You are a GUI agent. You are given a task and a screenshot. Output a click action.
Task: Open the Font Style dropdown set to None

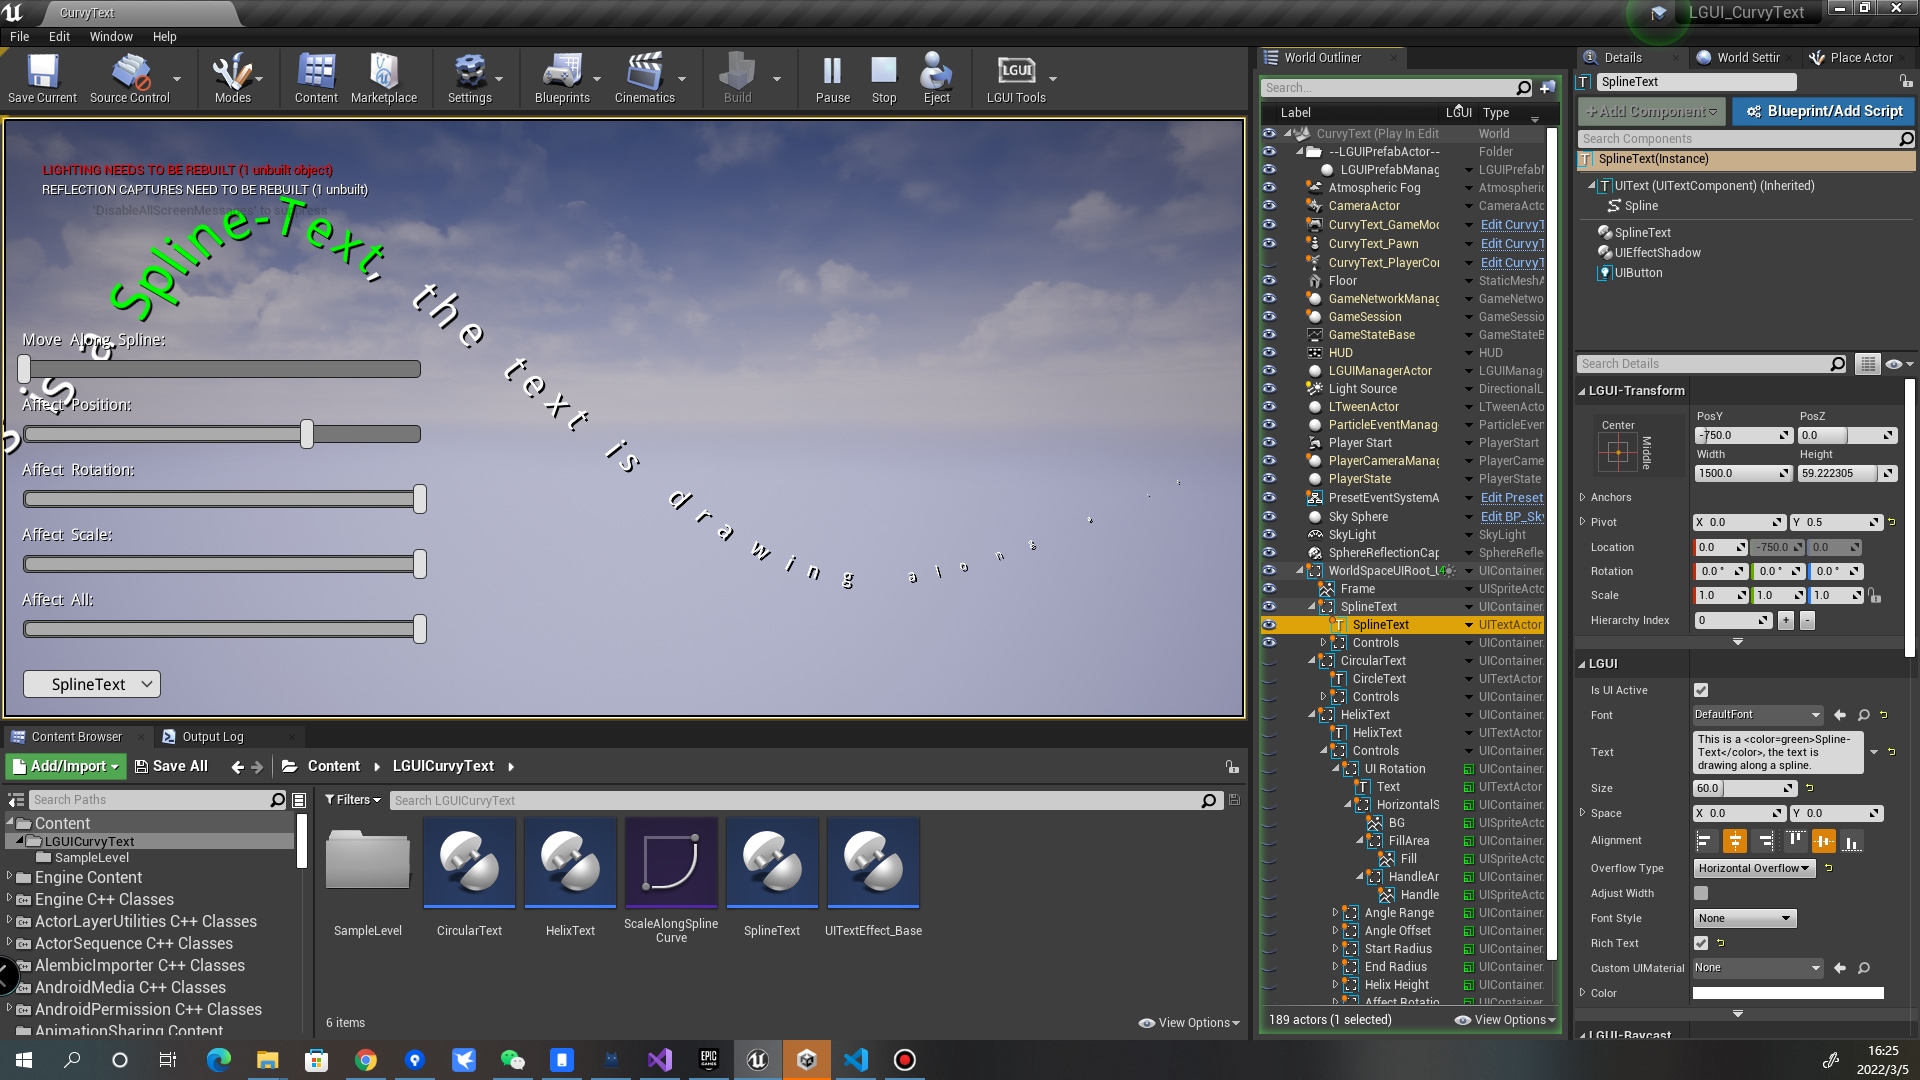1744,917
